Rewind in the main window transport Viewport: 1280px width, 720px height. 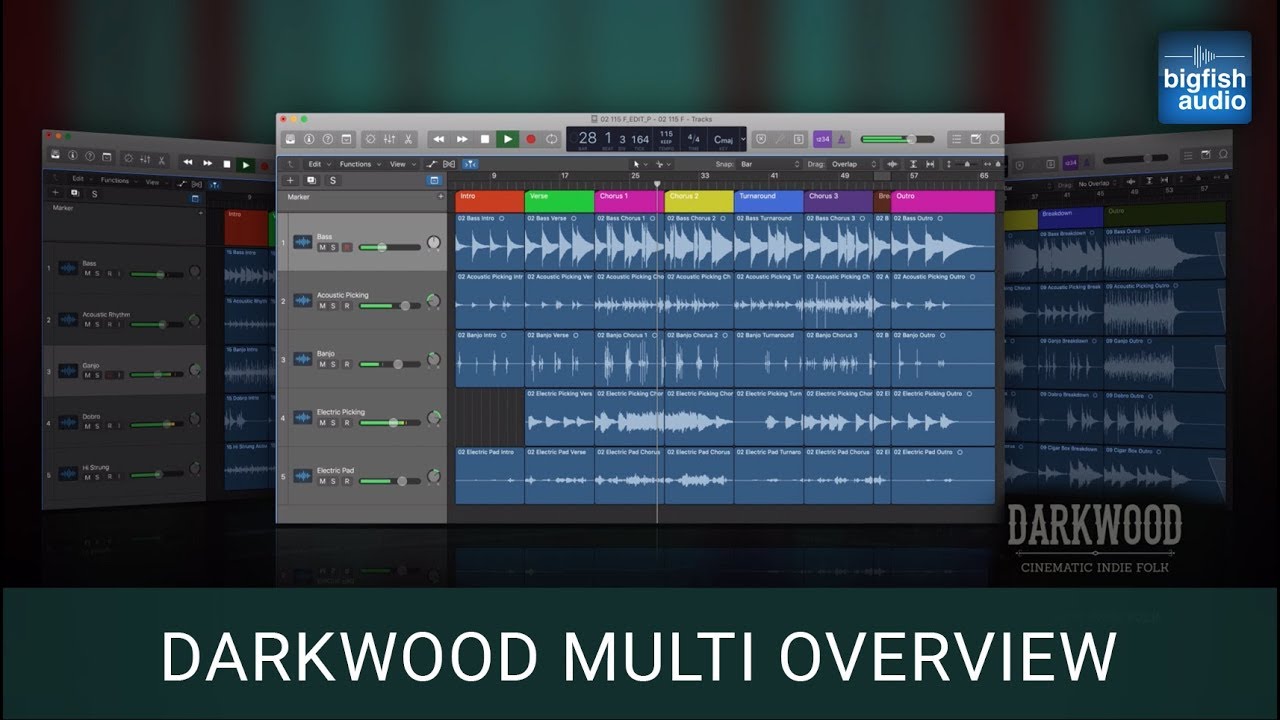(438, 139)
